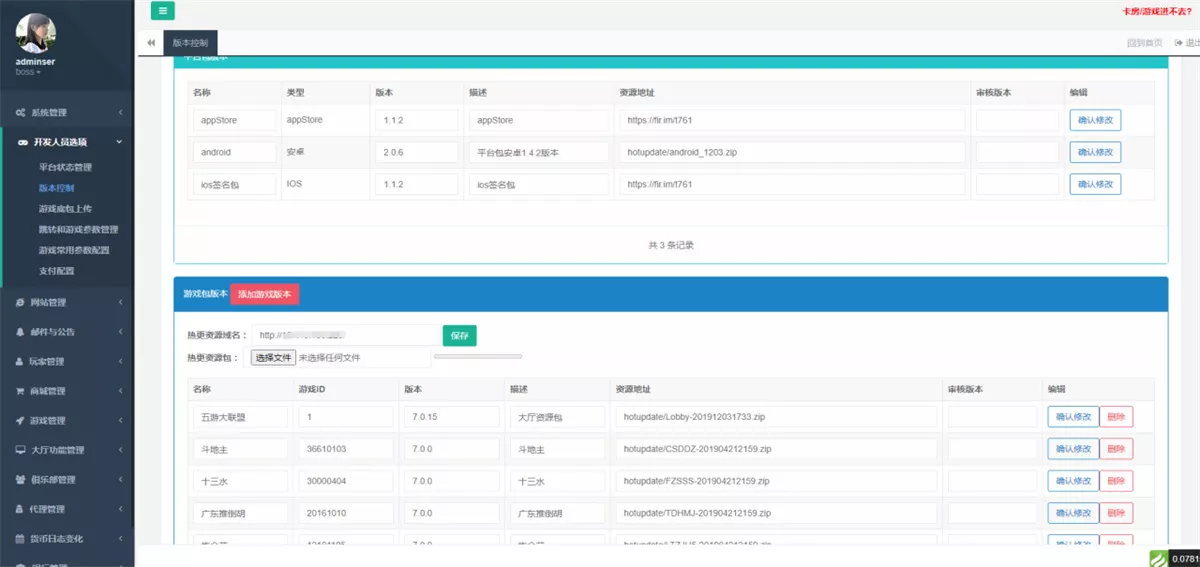This screenshot has width=1200, height=567.
Task: Click the adminser profile avatar
Action: coord(35,33)
